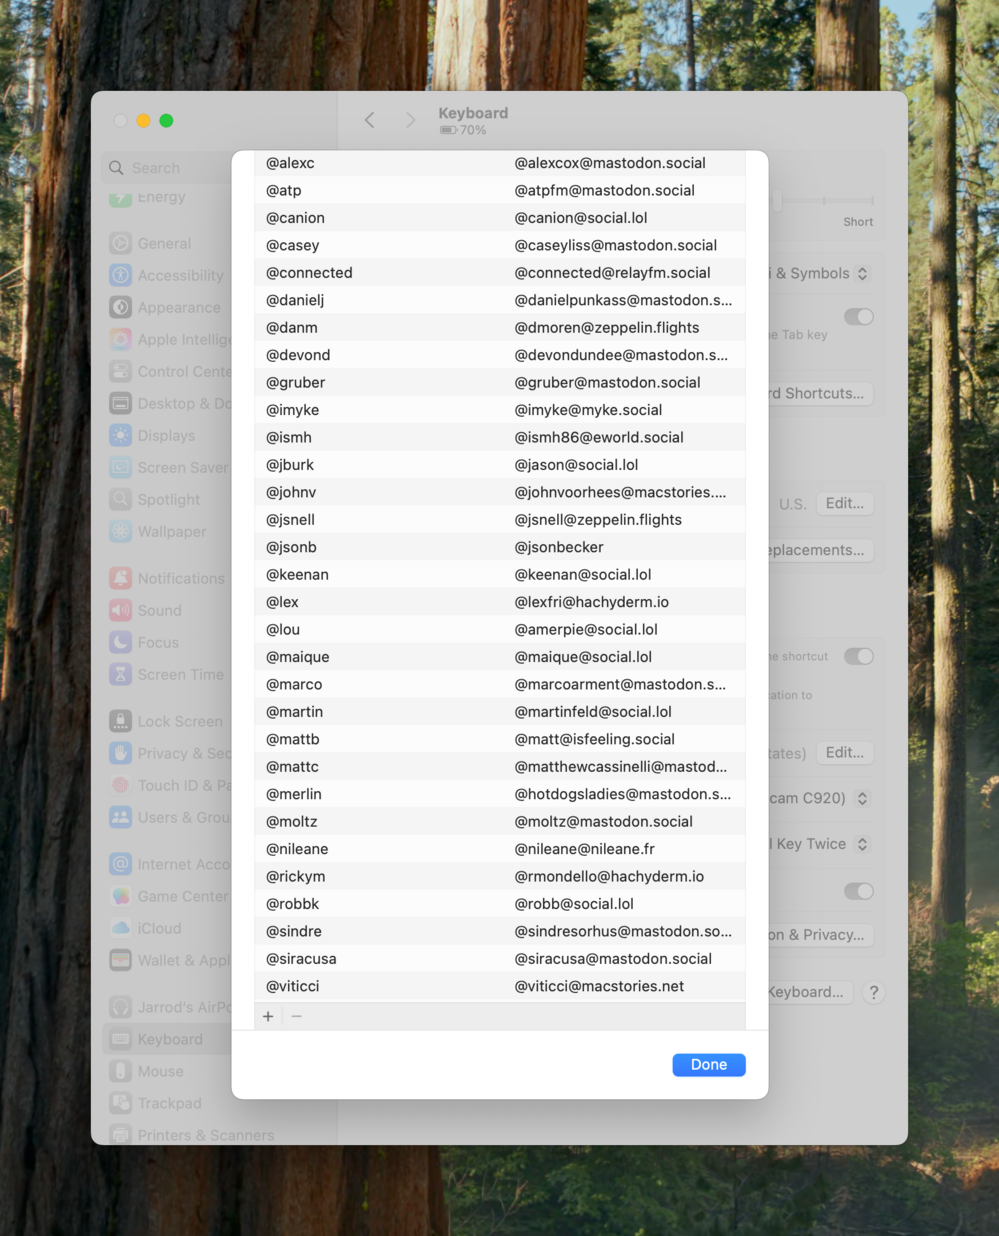This screenshot has height=1236, width=999.
Task: Open Sound icon in sidebar
Action: [121, 610]
